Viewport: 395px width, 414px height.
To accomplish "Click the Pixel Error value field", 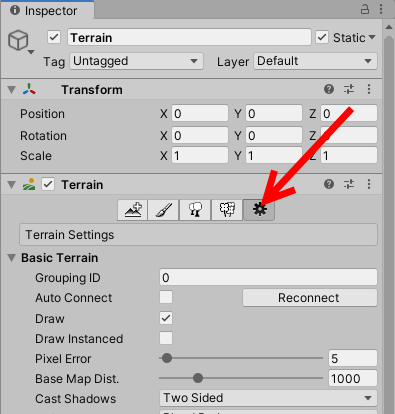I will (353, 358).
